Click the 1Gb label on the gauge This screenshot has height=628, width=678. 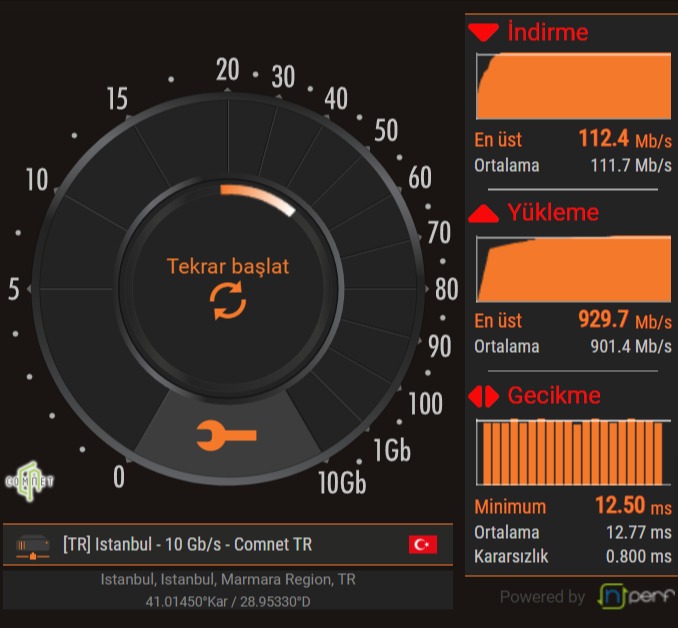point(392,450)
